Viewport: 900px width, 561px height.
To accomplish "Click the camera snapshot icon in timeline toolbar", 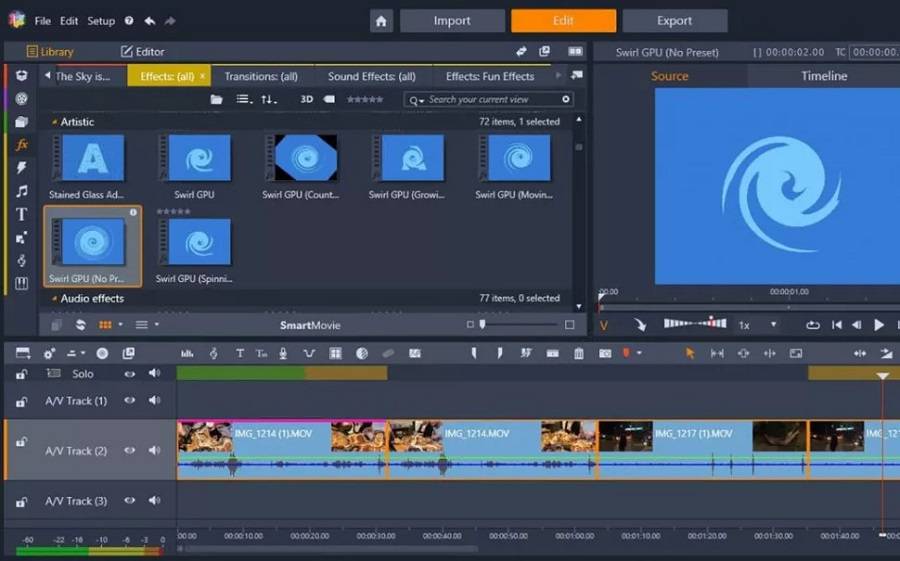I will pos(605,353).
